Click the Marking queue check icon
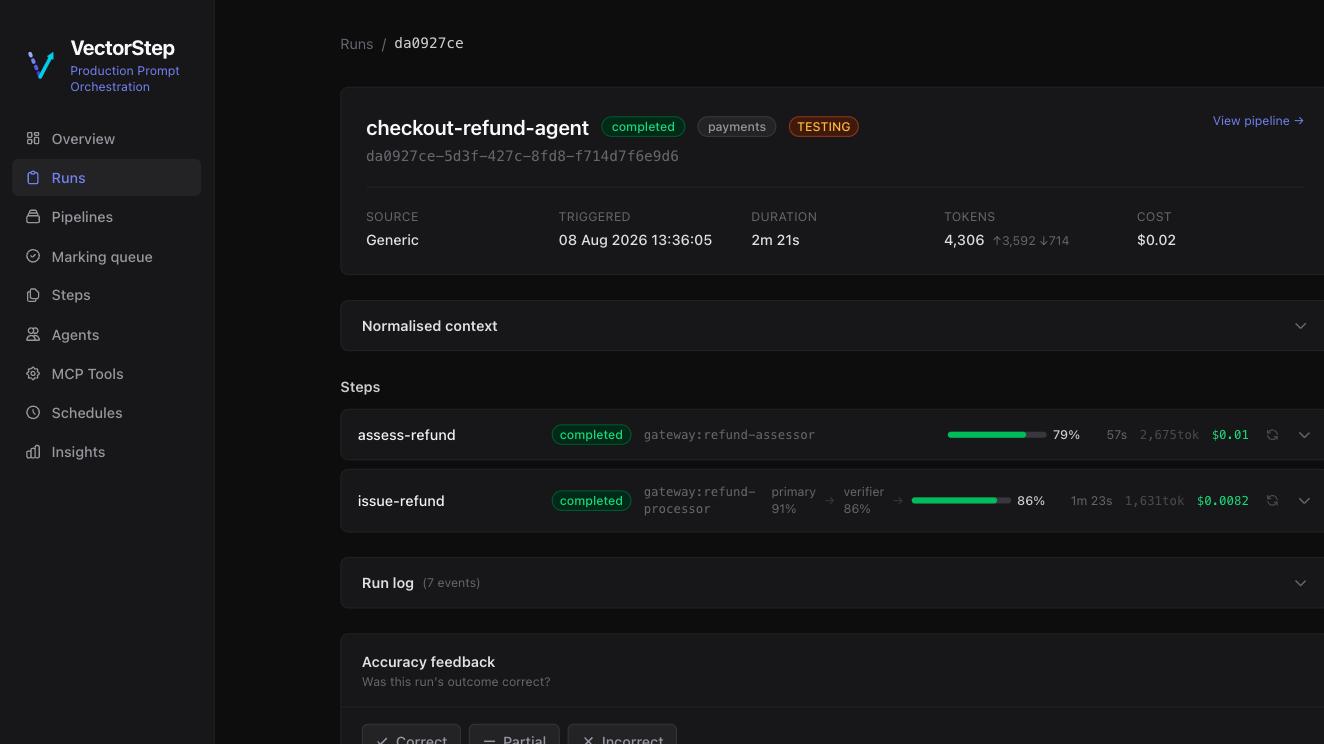 tap(33, 256)
